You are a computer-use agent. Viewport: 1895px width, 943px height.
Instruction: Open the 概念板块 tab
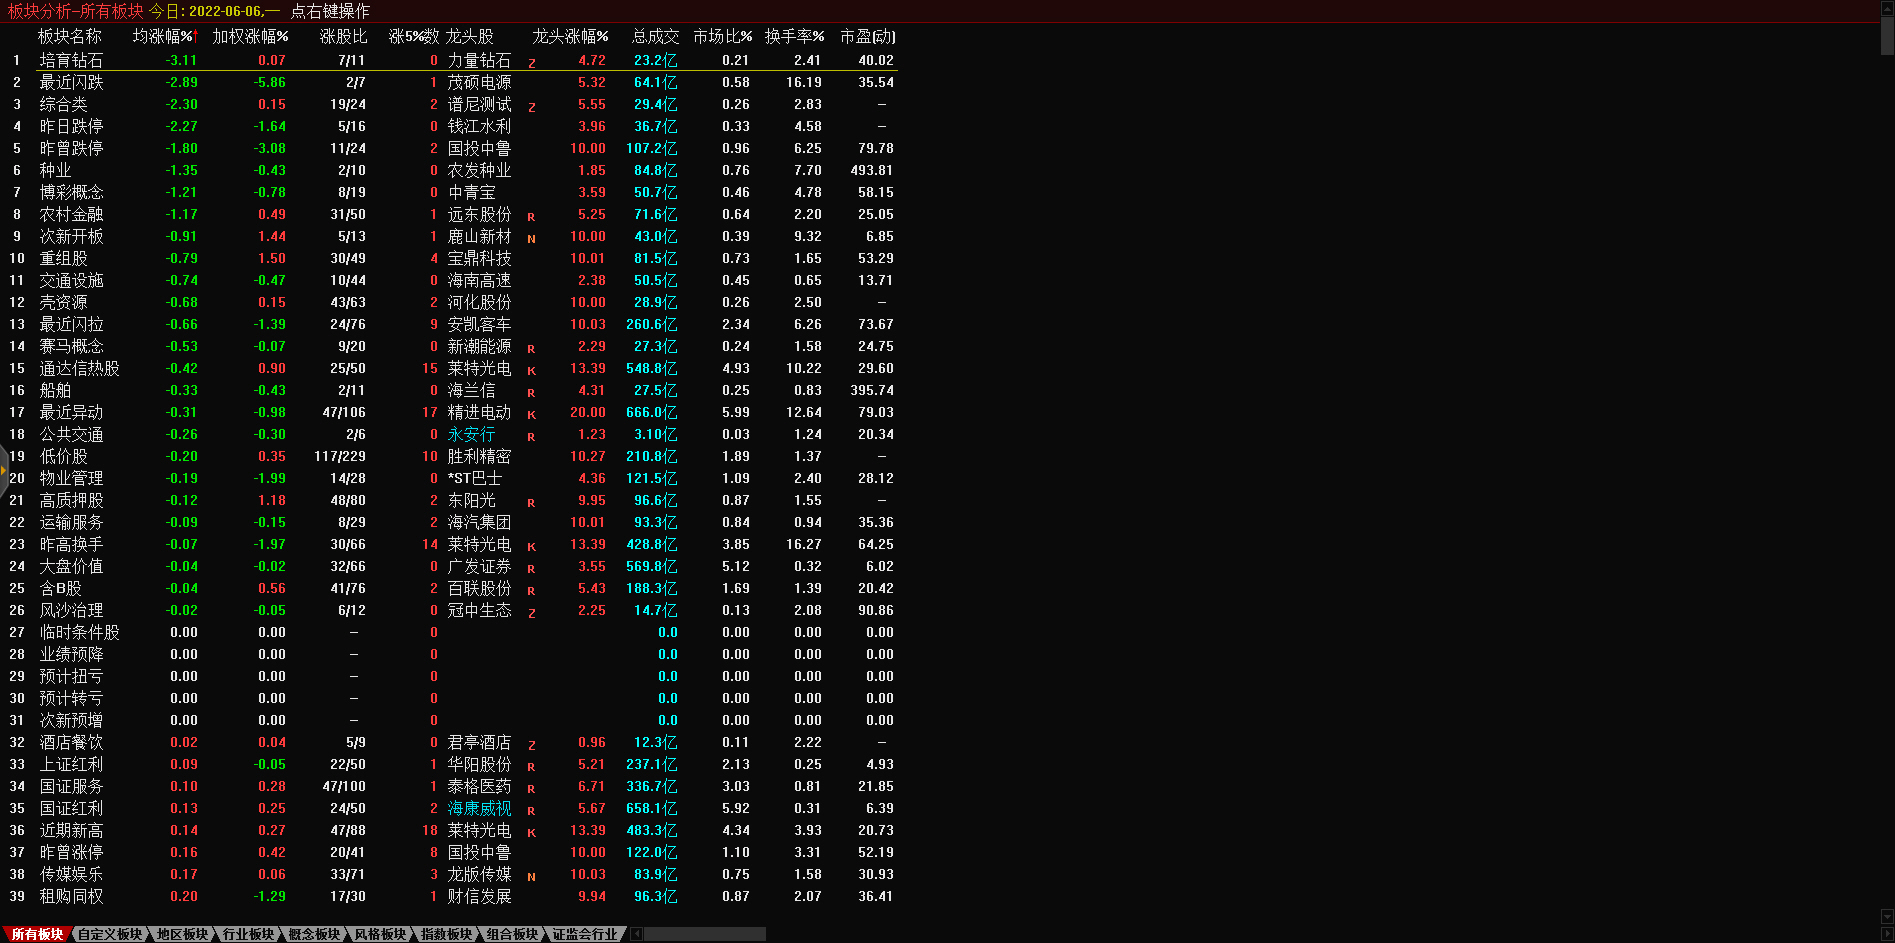click(x=314, y=934)
